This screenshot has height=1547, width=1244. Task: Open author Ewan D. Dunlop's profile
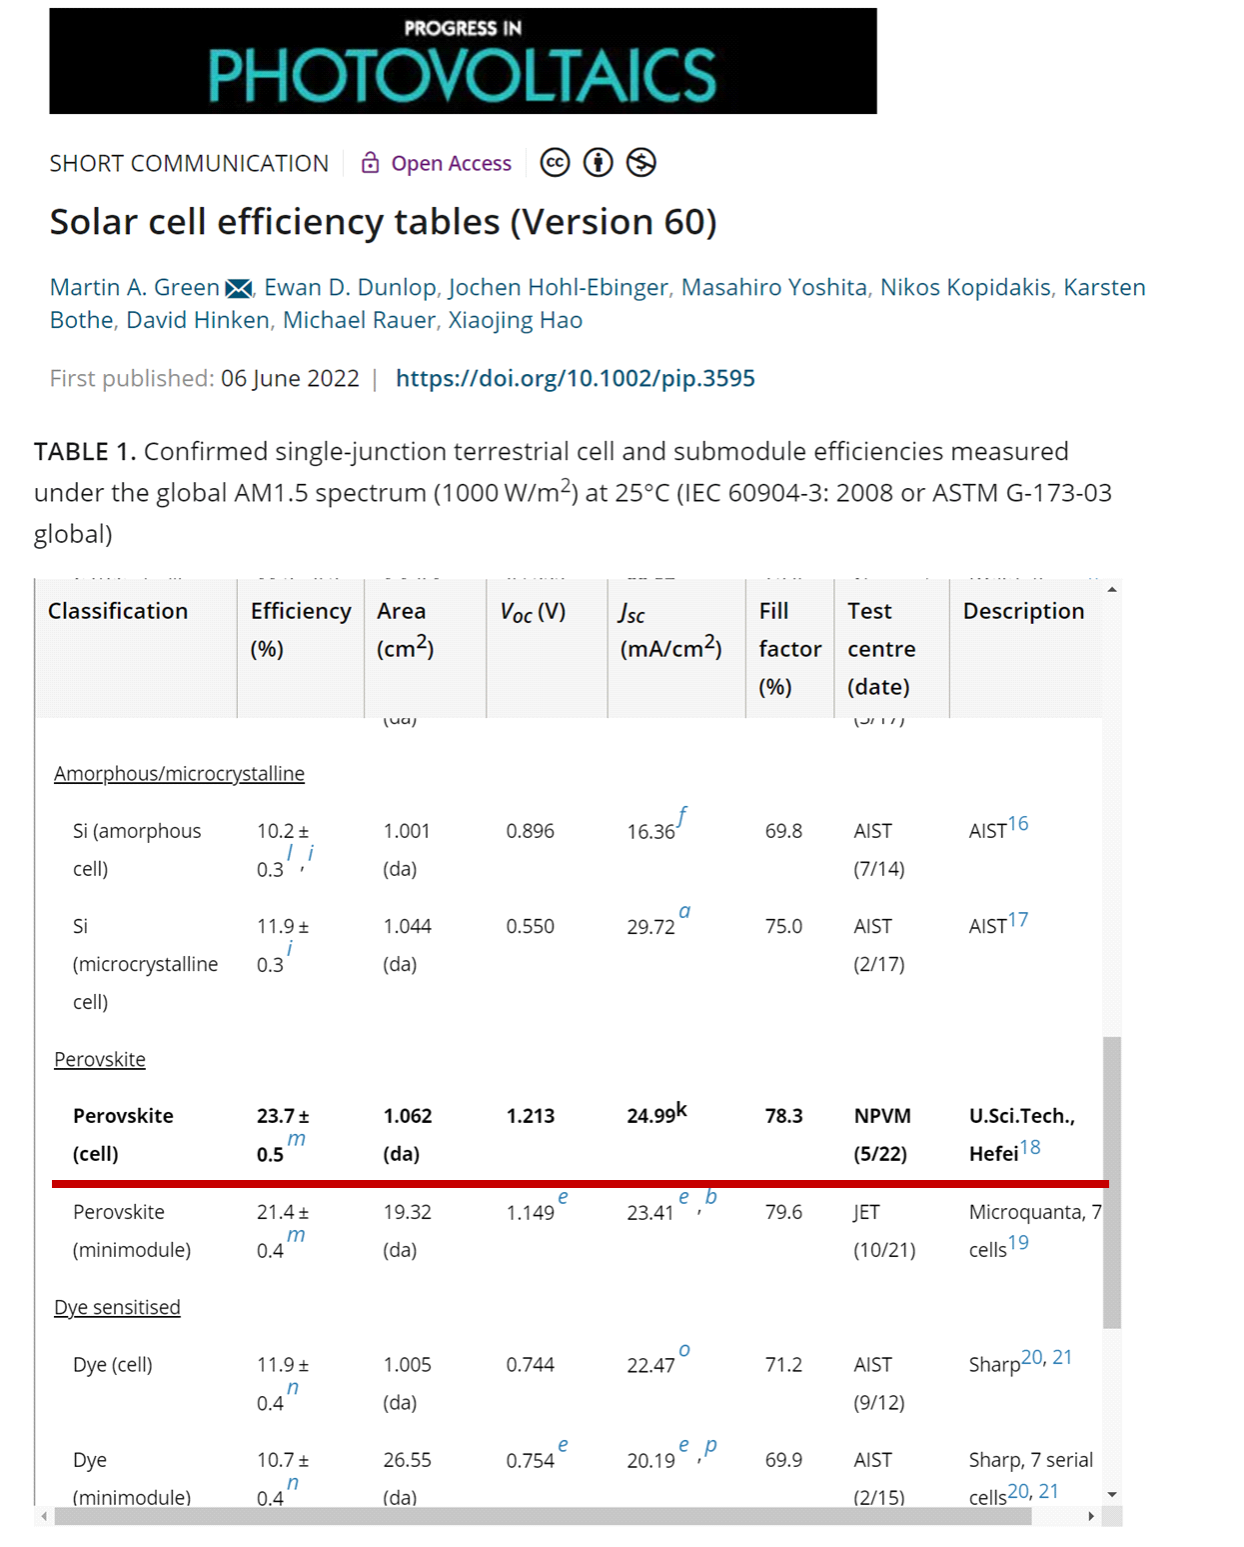(350, 287)
